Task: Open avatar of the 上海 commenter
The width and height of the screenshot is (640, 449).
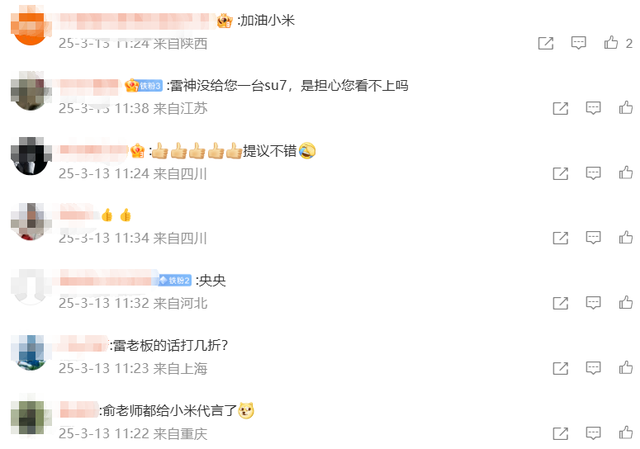Action: (30, 352)
